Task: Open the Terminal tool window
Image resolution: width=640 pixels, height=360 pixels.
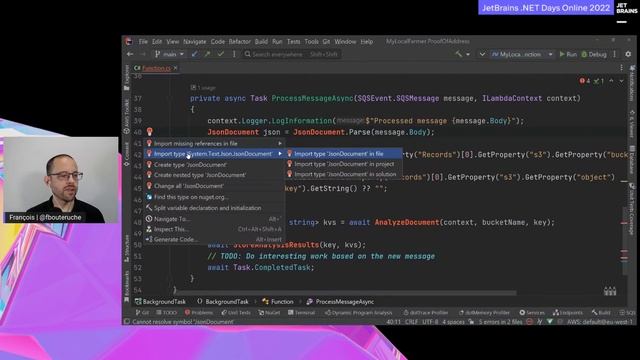Action: tap(301, 313)
